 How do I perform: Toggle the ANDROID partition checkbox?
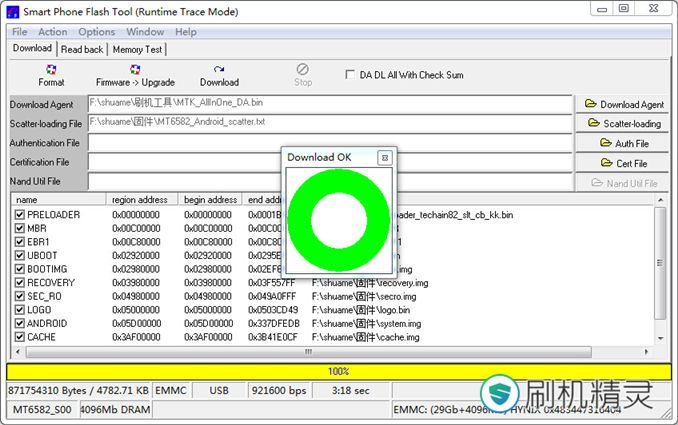click(20, 324)
